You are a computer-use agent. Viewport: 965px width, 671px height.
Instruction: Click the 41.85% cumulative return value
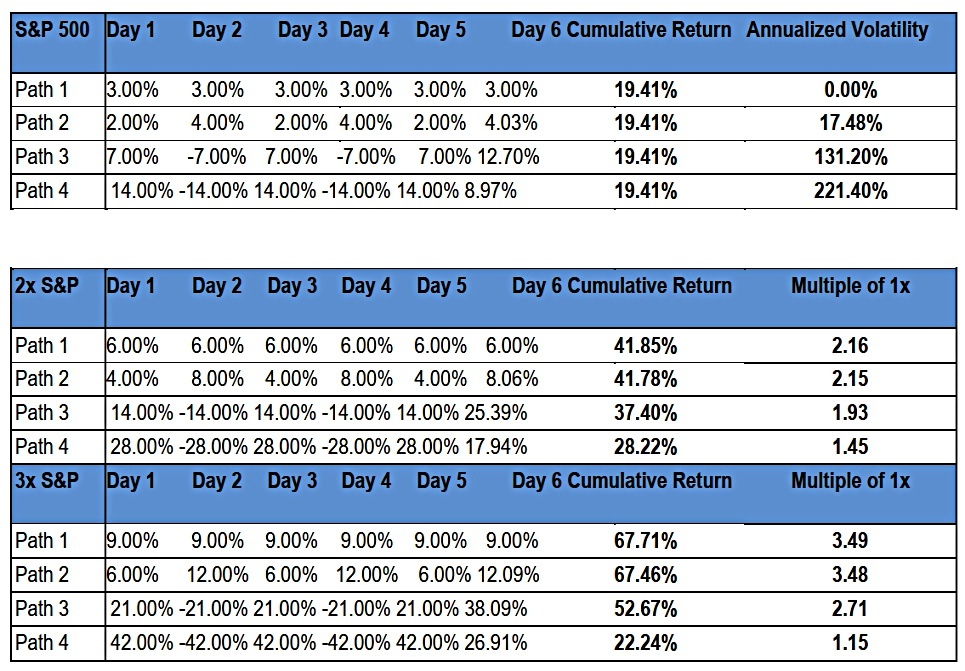645,346
